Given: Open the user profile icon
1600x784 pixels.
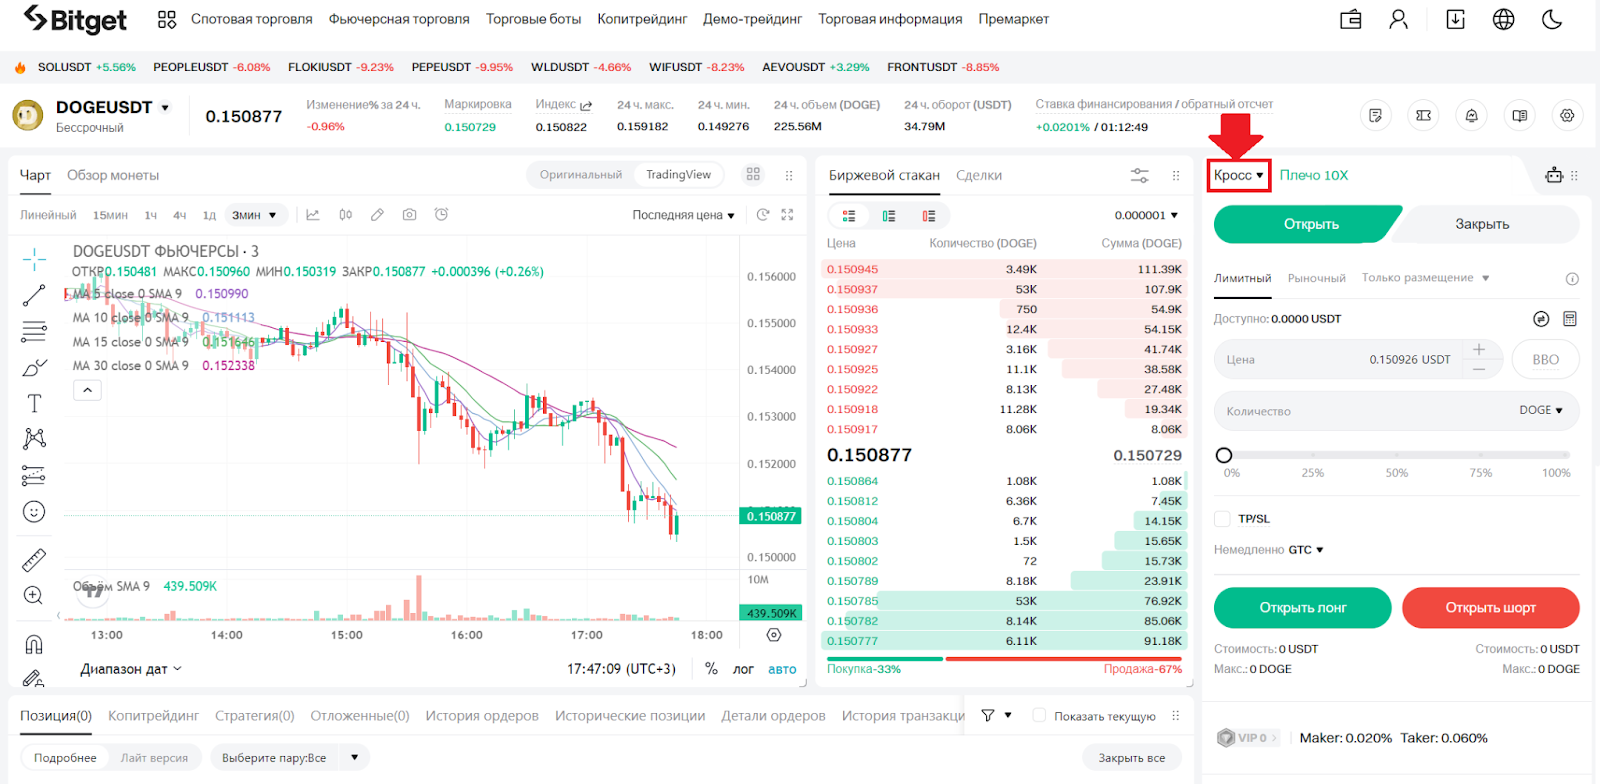Looking at the screenshot, I should (1398, 19).
